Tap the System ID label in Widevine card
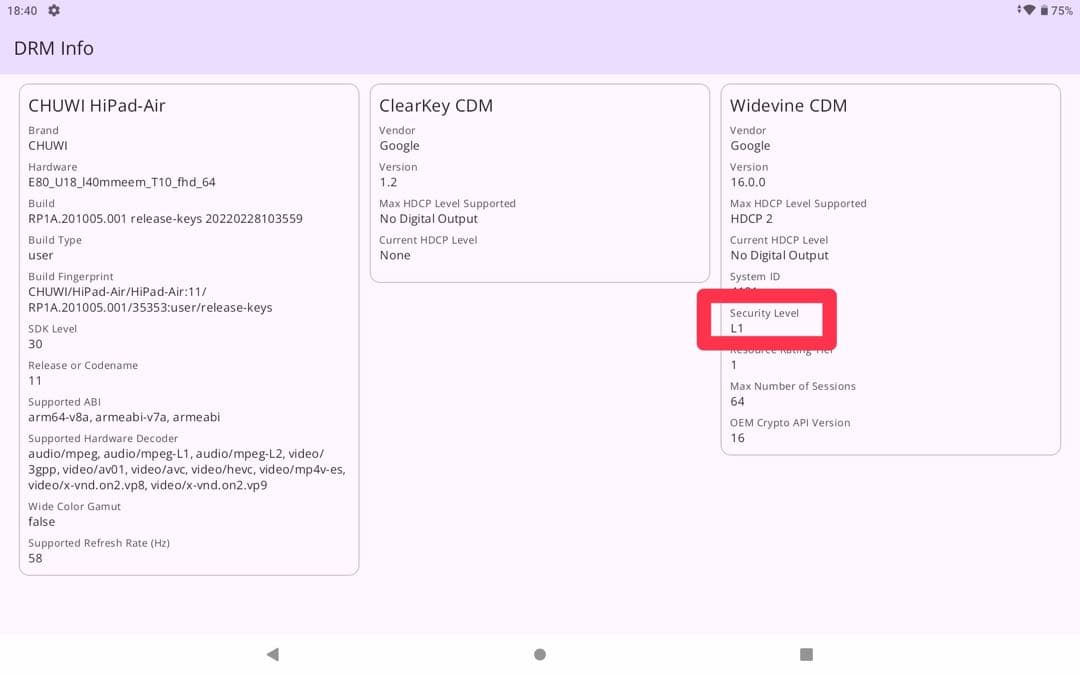This screenshot has height=675, width=1080. (755, 276)
